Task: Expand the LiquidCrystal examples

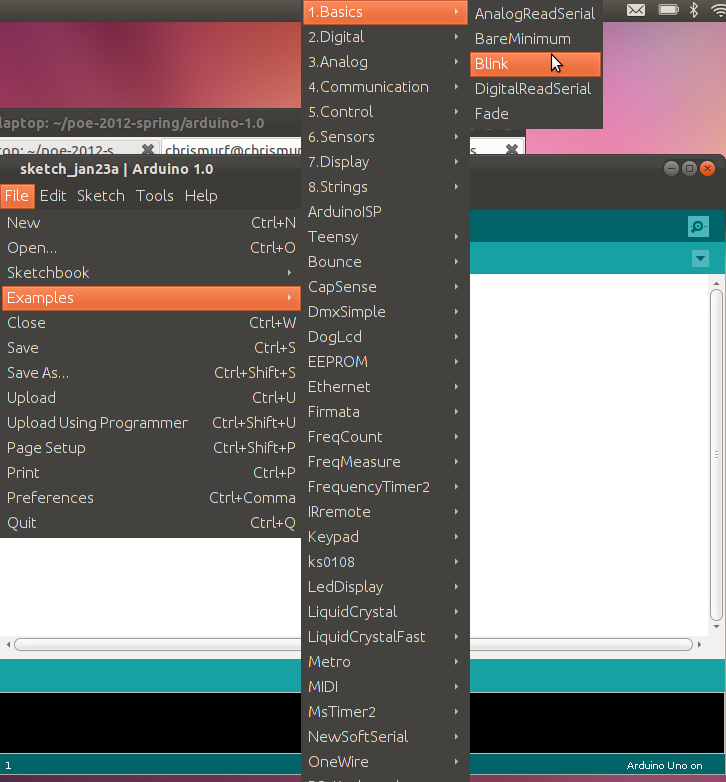Action: [x=385, y=611]
